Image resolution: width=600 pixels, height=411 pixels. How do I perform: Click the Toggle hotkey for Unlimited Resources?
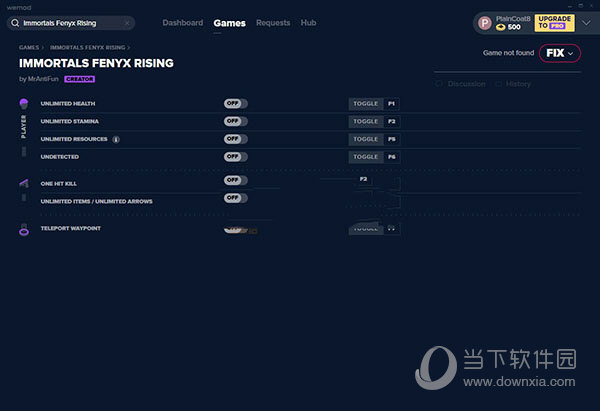click(374, 139)
